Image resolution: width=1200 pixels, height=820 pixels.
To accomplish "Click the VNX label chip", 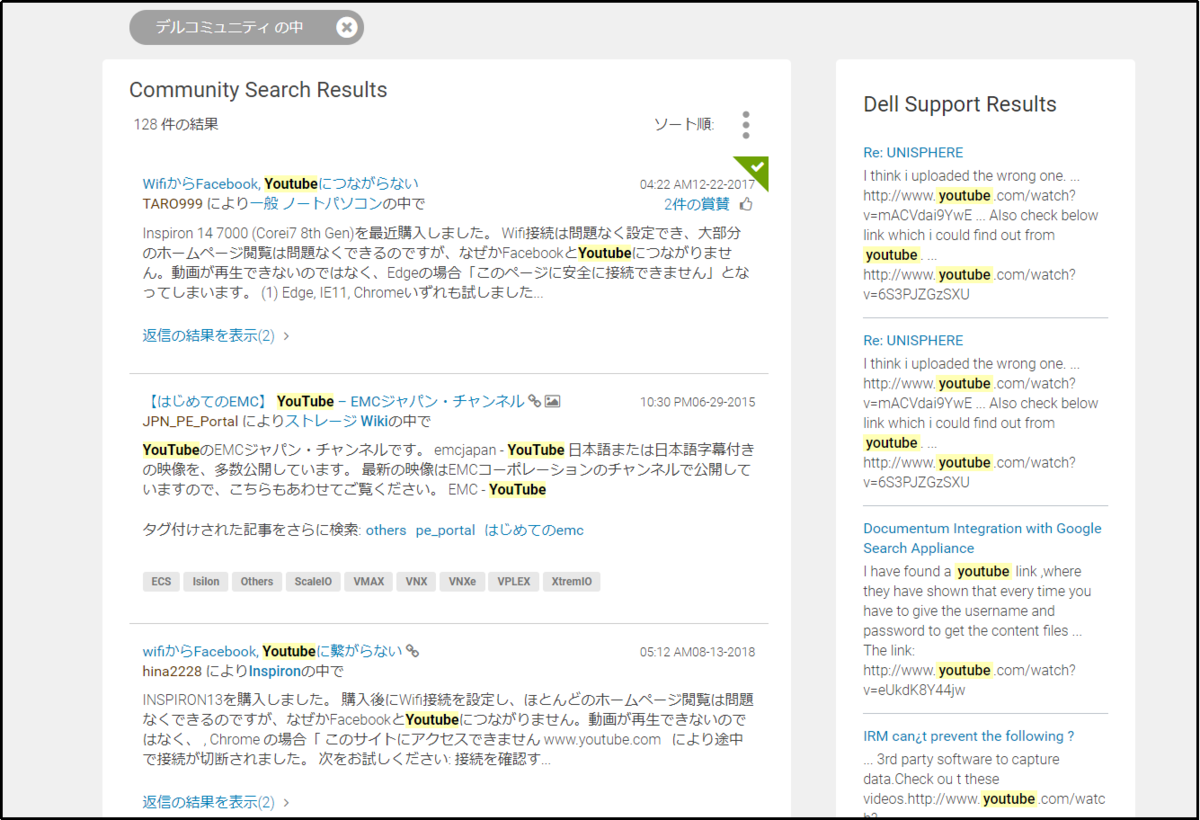I will click(416, 582).
